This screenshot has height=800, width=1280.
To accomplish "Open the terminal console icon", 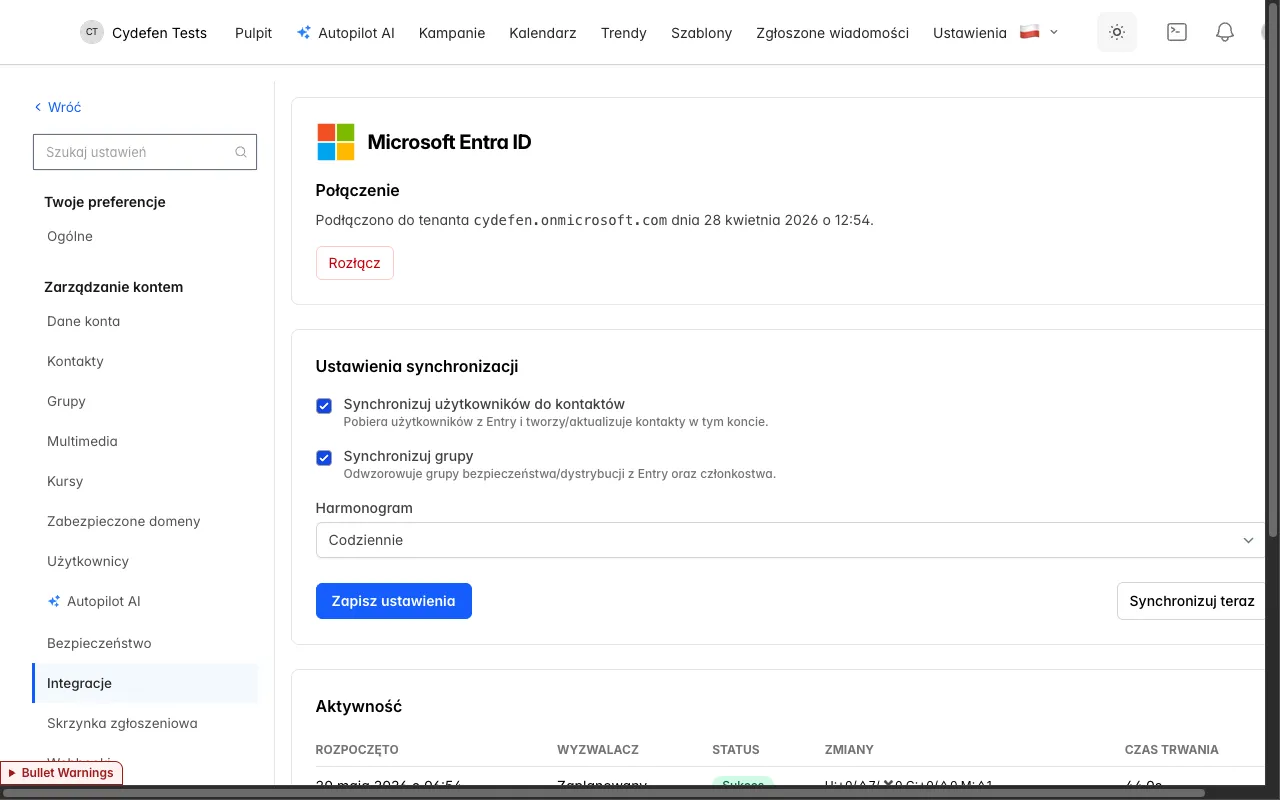I will pos(1177,32).
